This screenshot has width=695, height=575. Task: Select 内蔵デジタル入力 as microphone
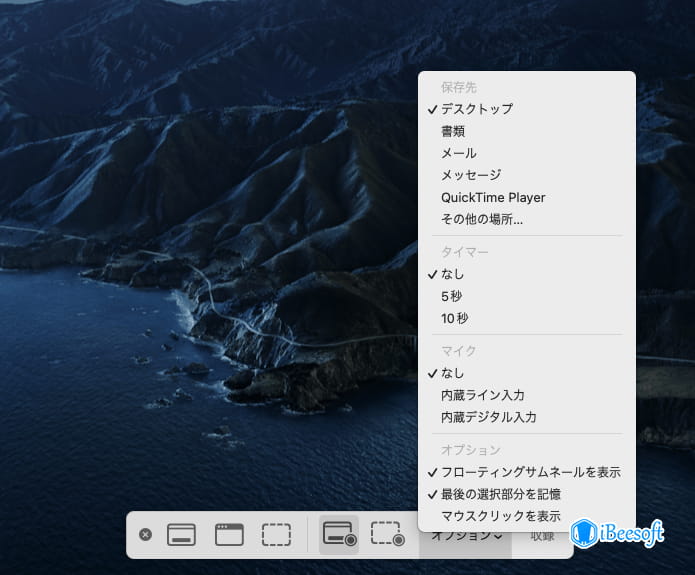coord(488,417)
